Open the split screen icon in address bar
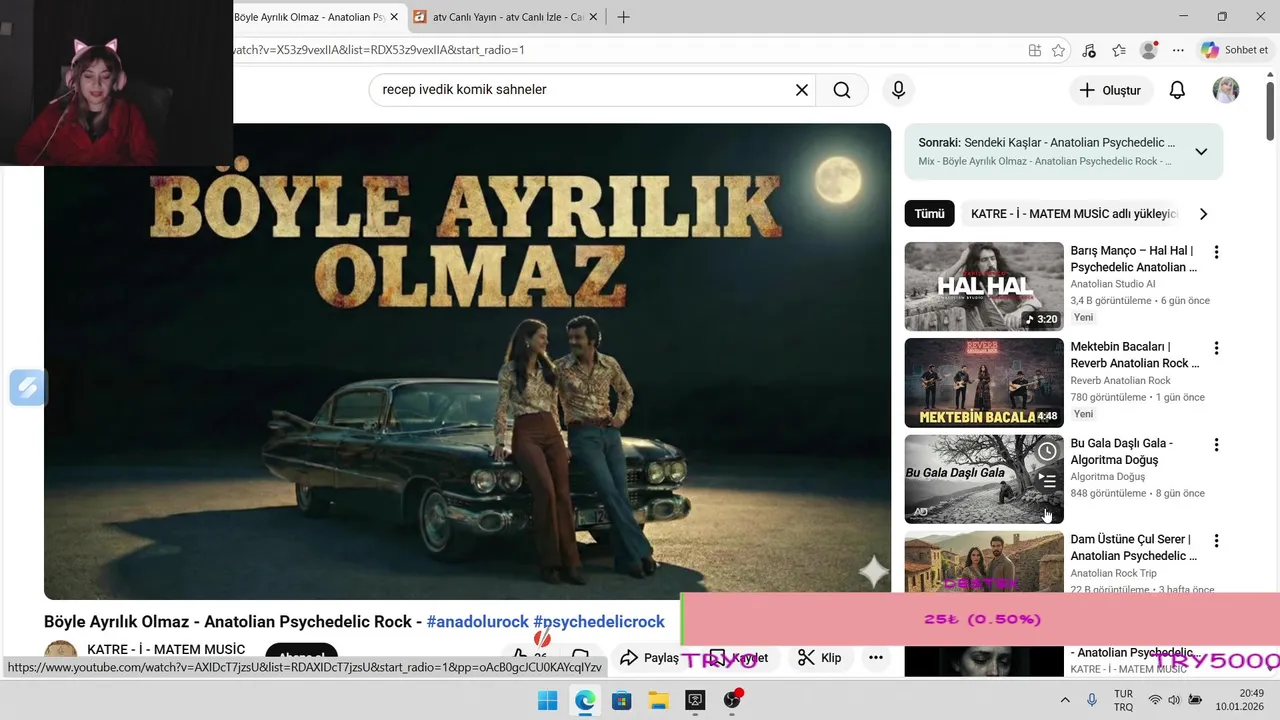 [x=1035, y=50]
